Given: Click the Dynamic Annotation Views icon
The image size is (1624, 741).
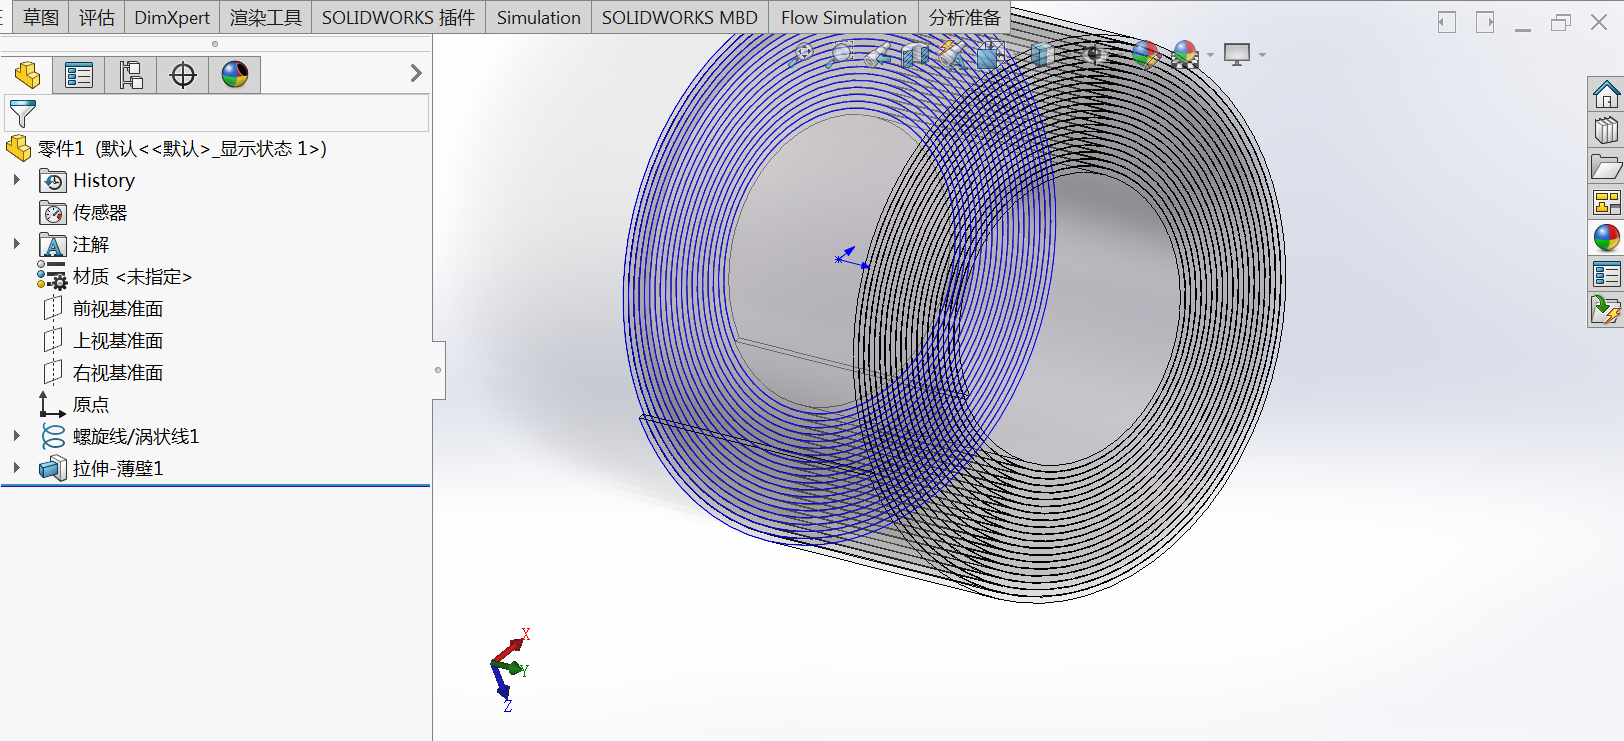Looking at the screenshot, I should point(953,55).
